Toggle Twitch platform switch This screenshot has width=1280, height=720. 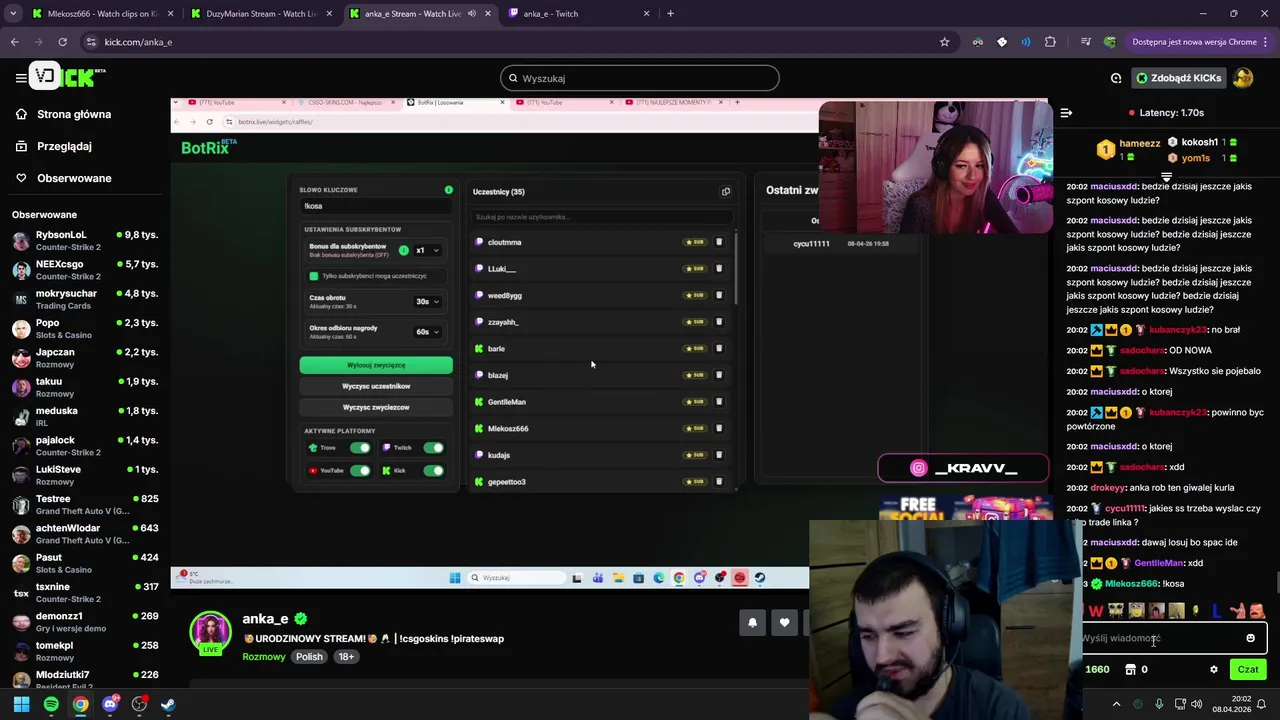coord(433,448)
